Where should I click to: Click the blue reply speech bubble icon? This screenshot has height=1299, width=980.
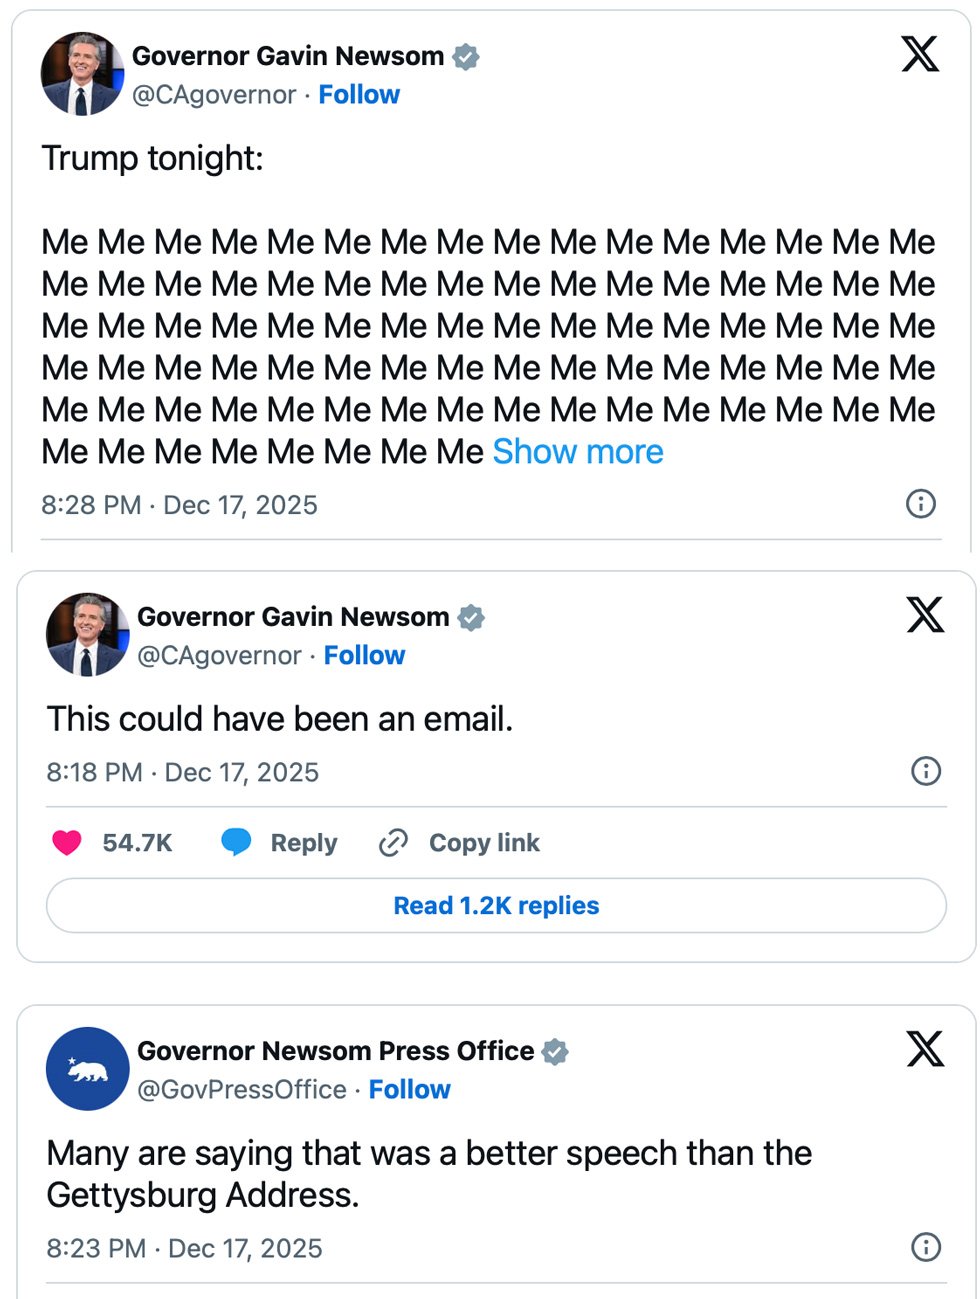[236, 843]
